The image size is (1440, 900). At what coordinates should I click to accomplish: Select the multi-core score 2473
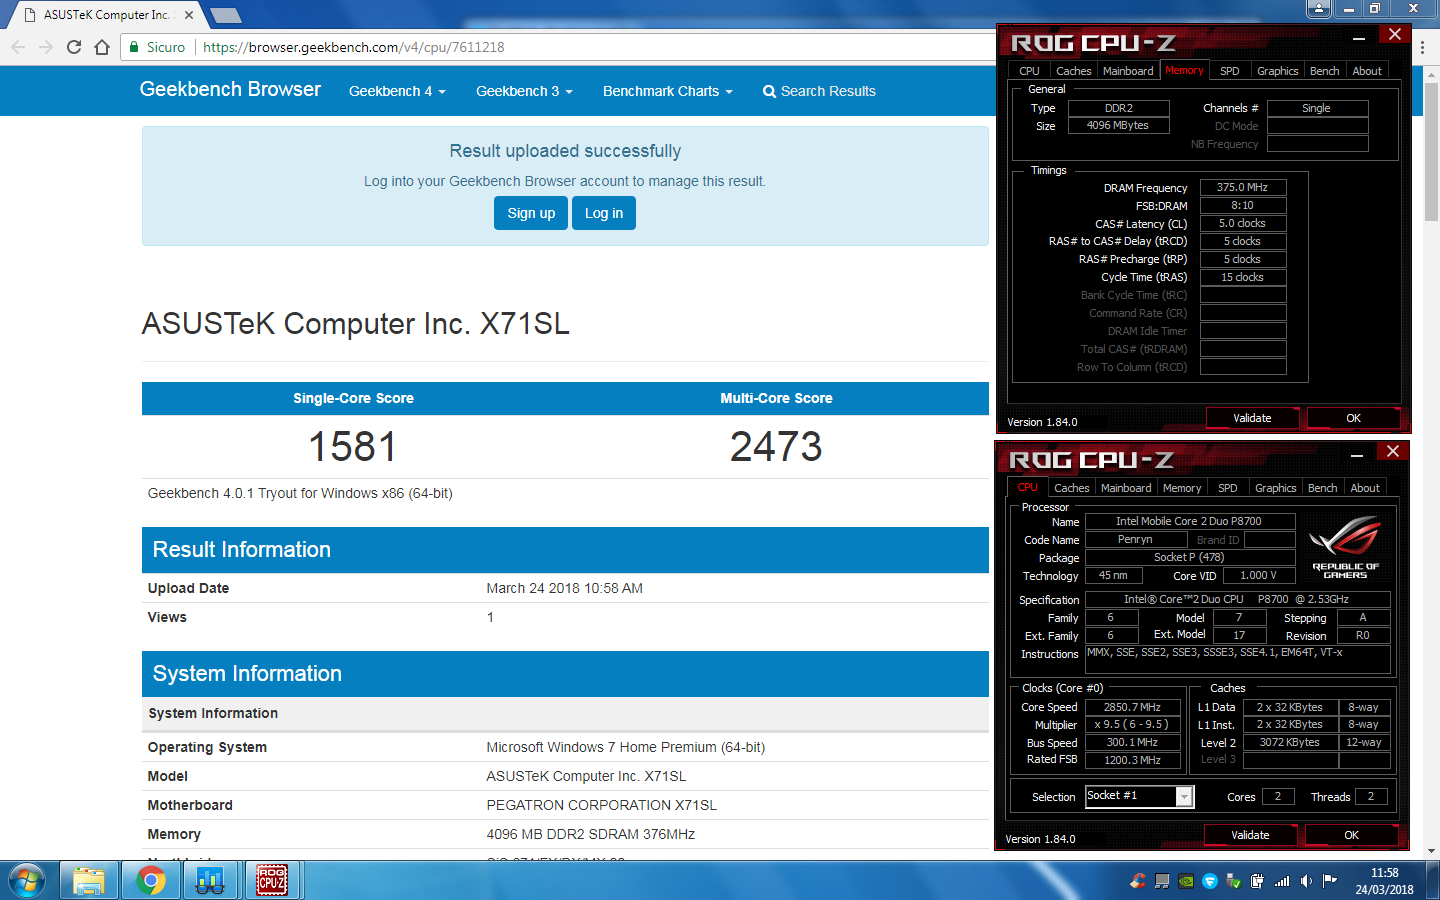pos(776,446)
